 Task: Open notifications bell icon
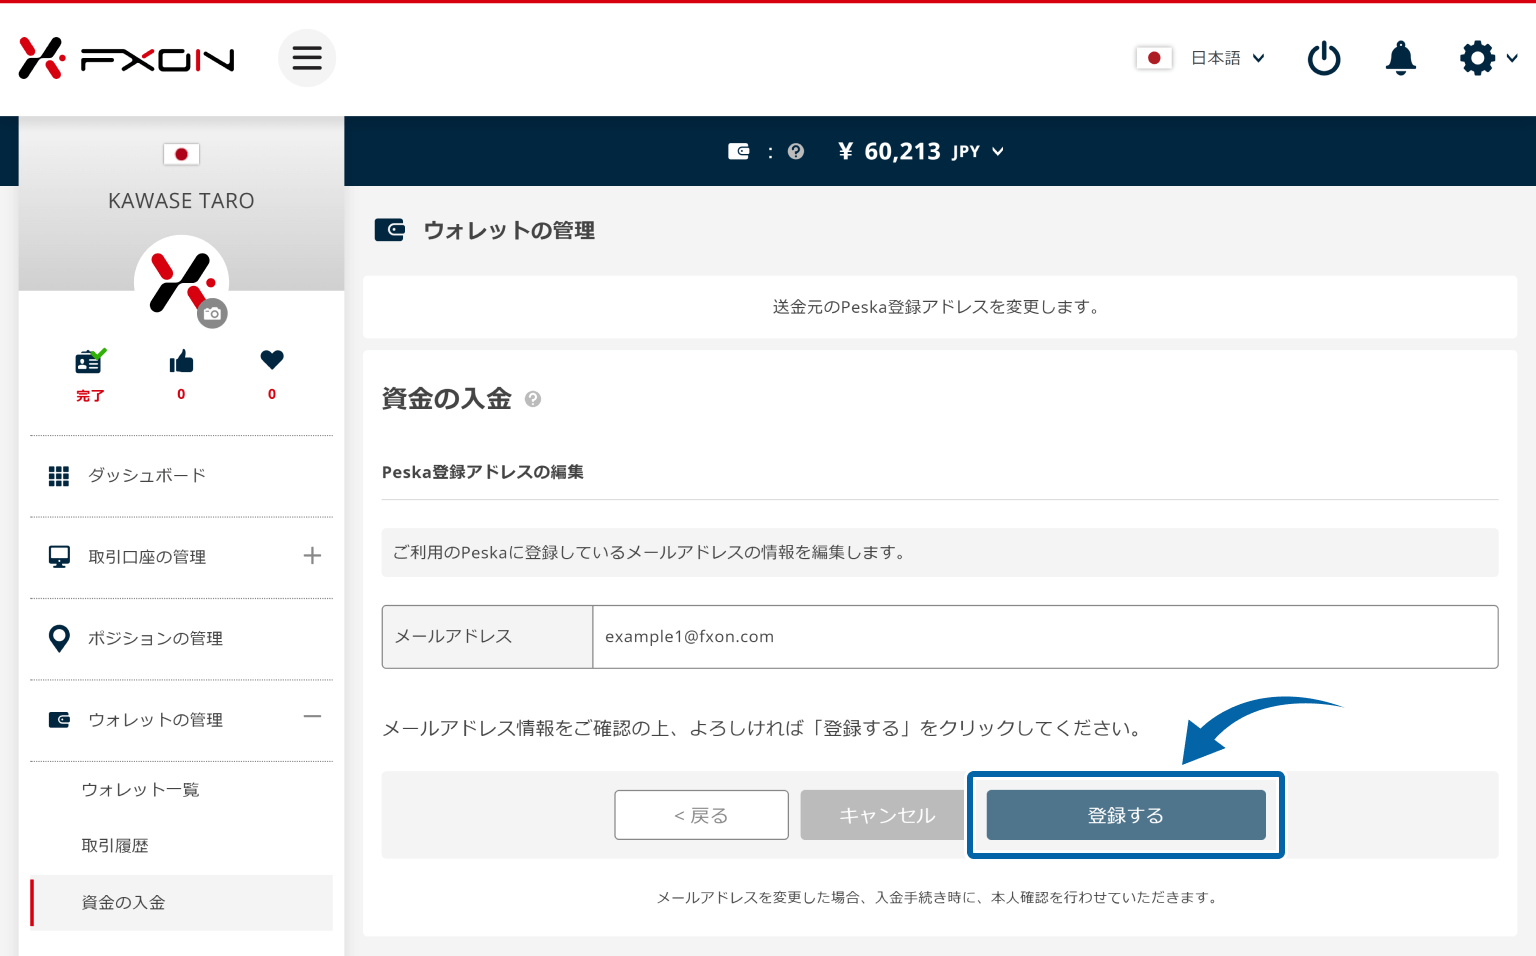pyautogui.click(x=1400, y=59)
